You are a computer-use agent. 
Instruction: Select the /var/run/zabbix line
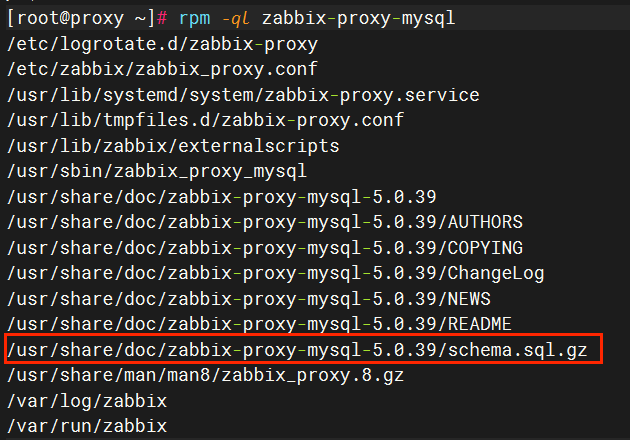[87, 426]
